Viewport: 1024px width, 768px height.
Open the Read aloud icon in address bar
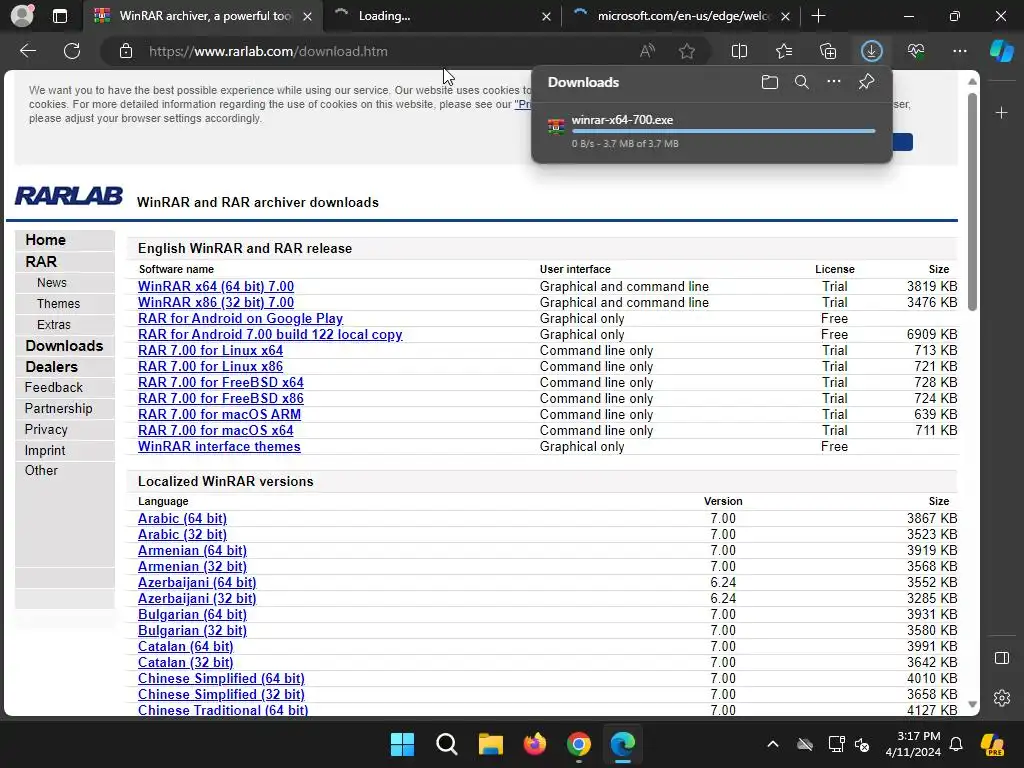point(647,51)
